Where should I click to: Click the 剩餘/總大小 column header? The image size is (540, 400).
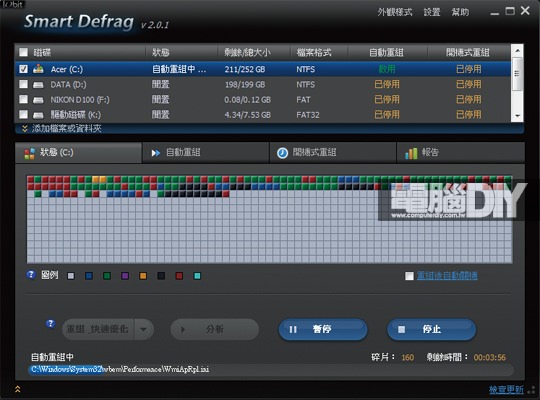[x=247, y=52]
